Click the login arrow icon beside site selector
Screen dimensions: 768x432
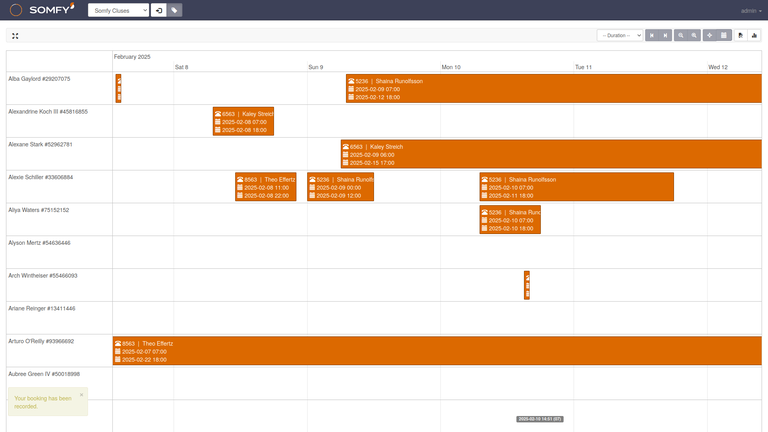[160, 10]
